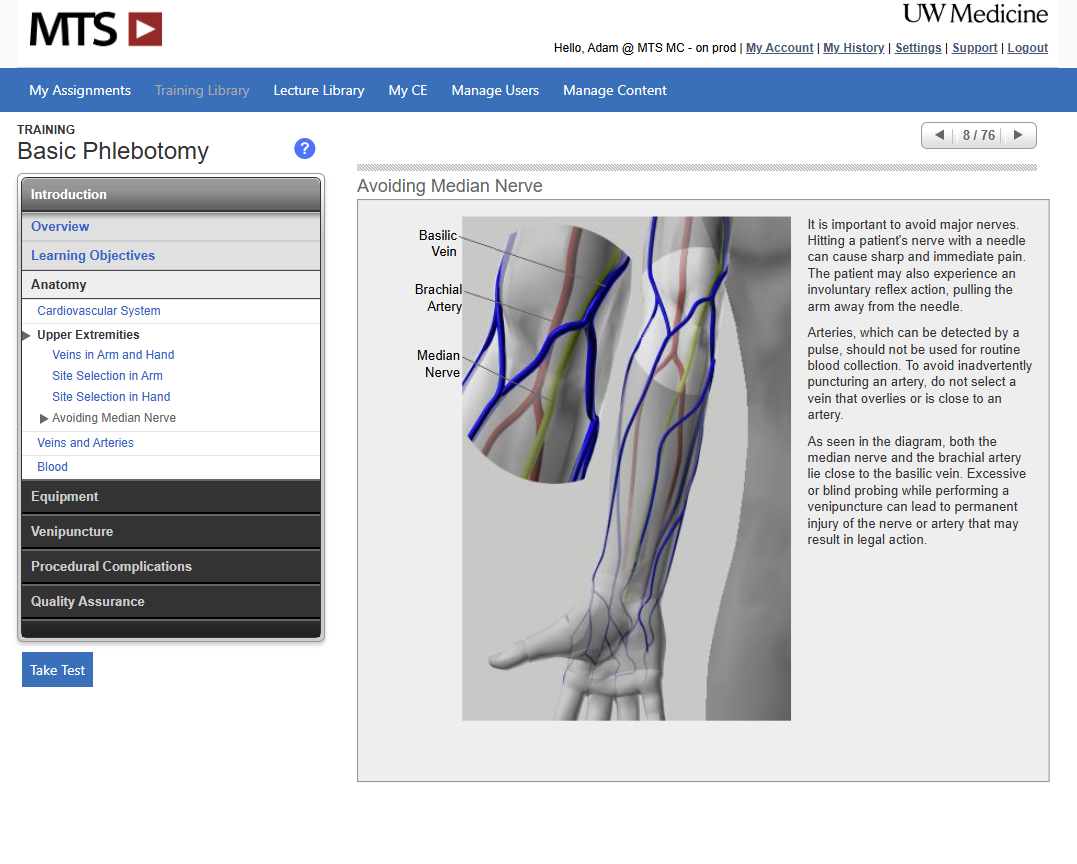This screenshot has height=864, width=1077.
Task: Click the MTS logo
Action: point(95,29)
